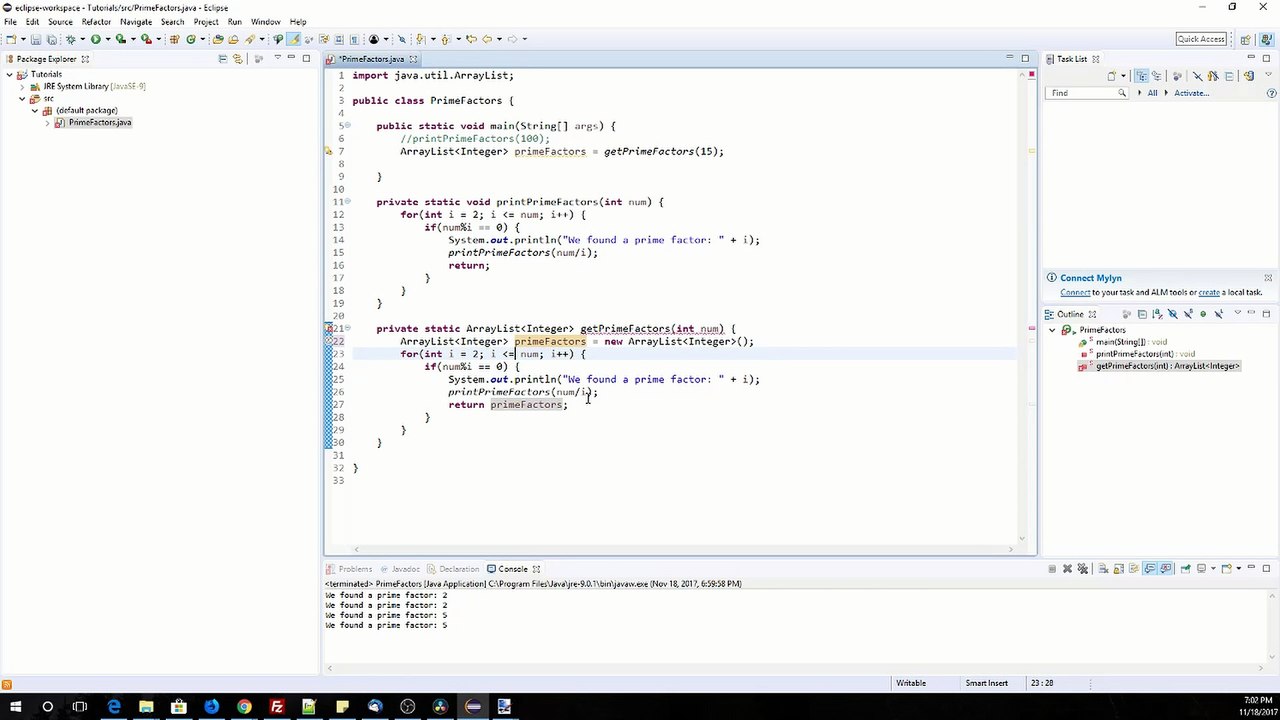This screenshot has height=720, width=1280.
Task: Click the create link for local task
Action: pos(1209,292)
